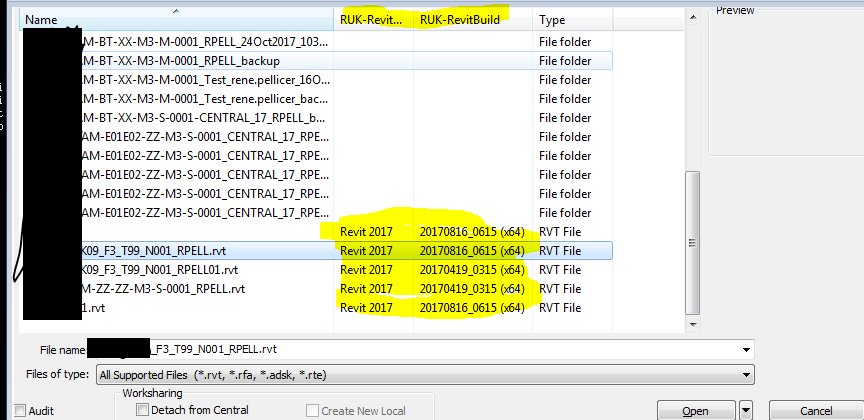Click RVT File type in K09_F3_T99_N001_RPELL.rvt row
The width and height of the screenshot is (864, 420).
(560, 251)
